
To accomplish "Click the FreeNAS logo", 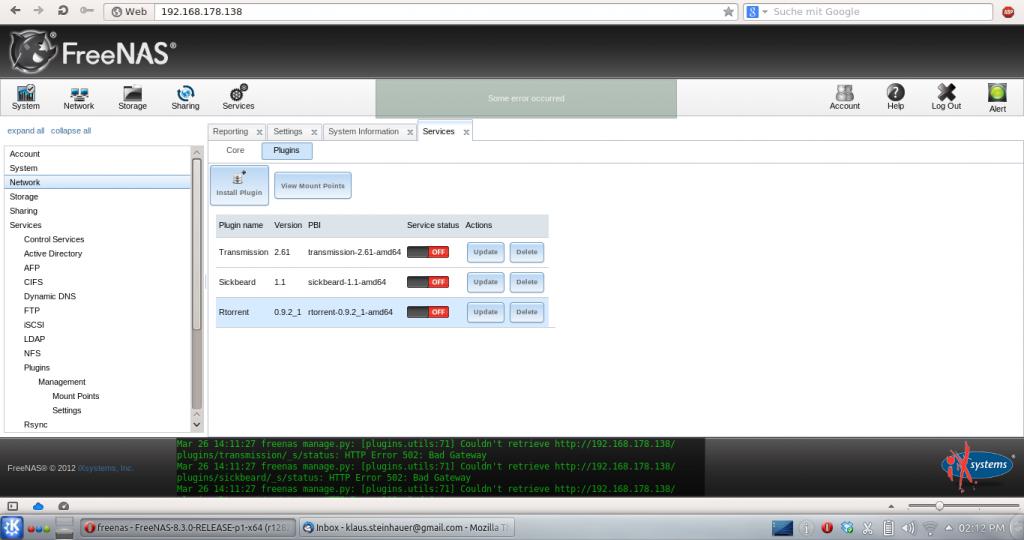I will [93, 52].
